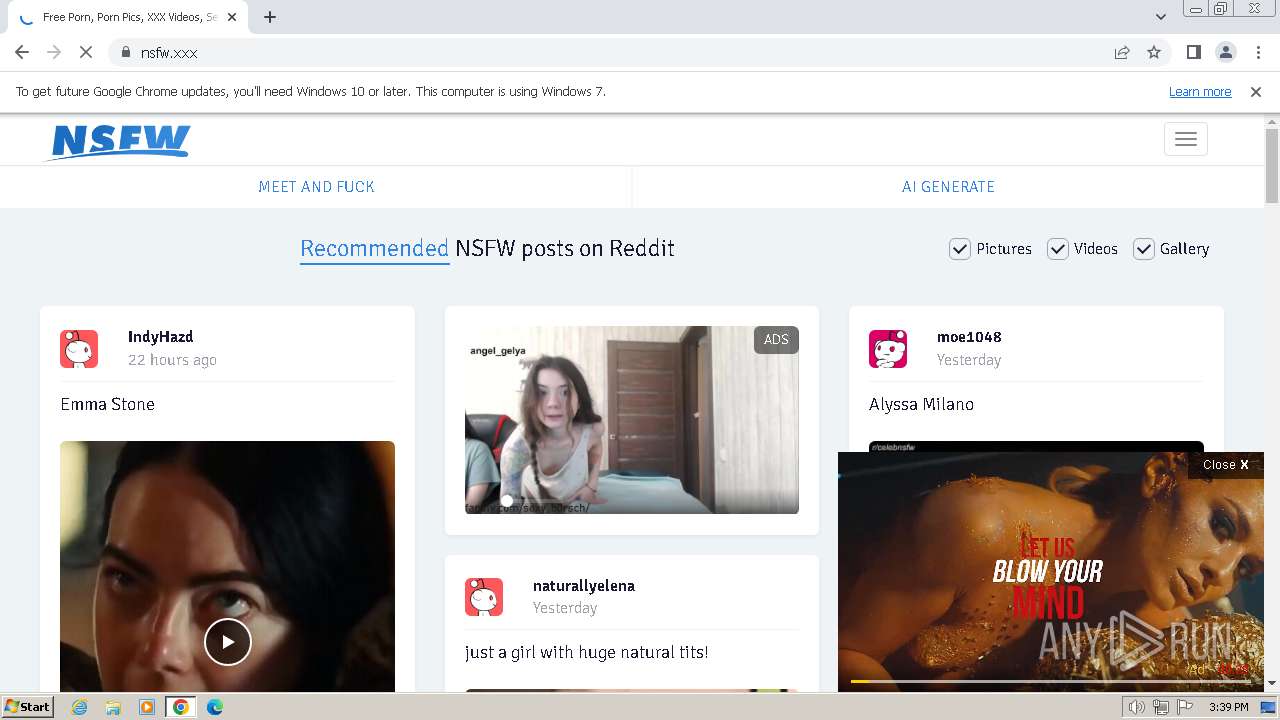Select the browser tab titled Free...
The height and width of the screenshot is (720, 1280).
coord(128,17)
